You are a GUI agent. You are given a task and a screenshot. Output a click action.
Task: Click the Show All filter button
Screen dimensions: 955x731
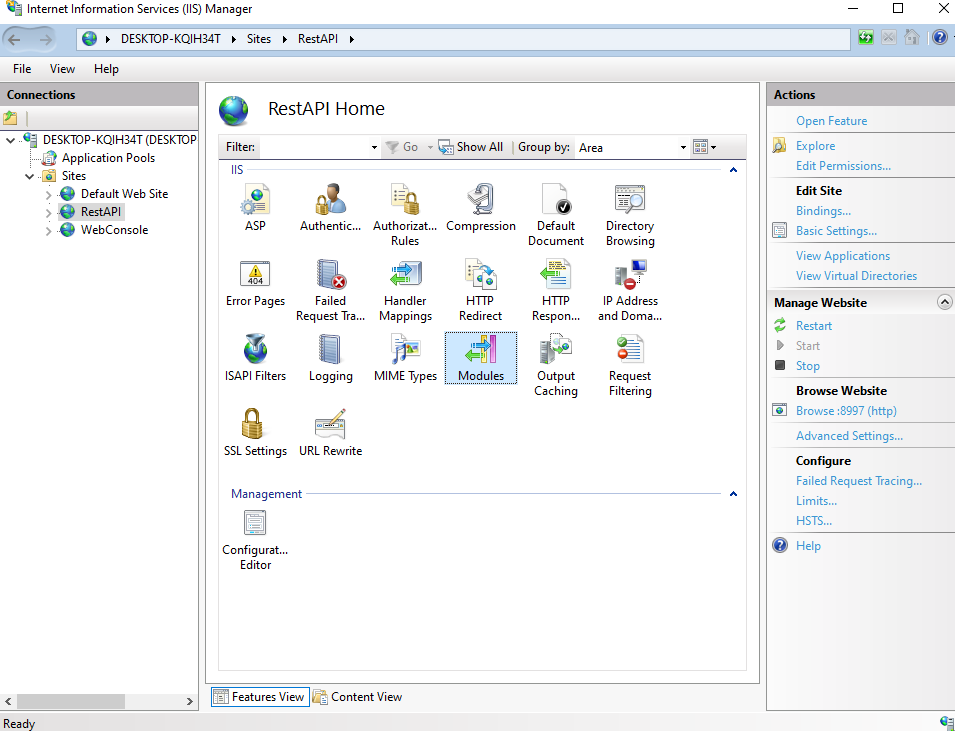[x=471, y=147]
